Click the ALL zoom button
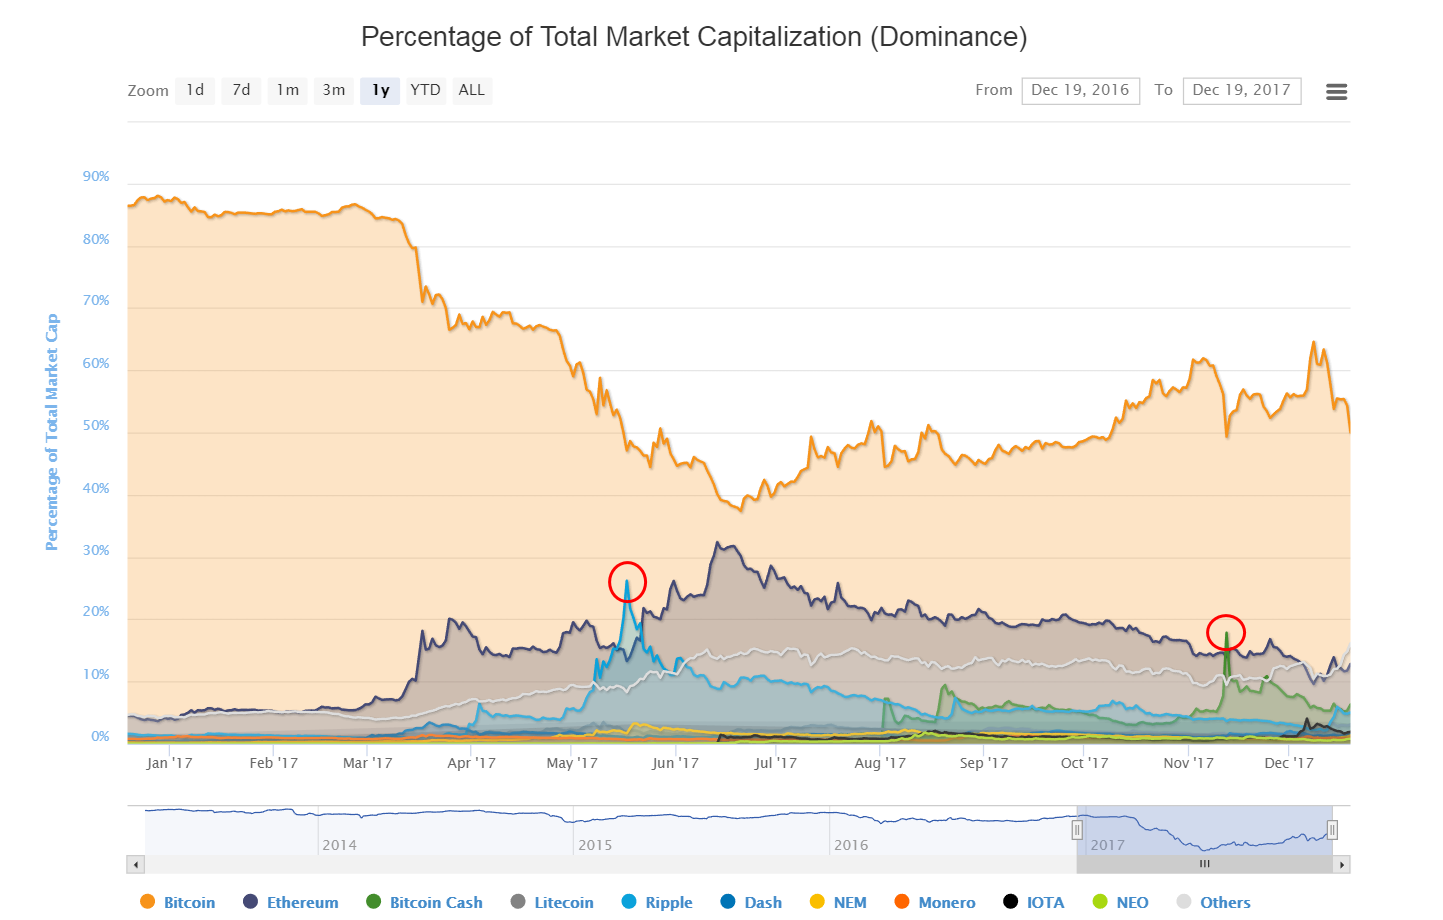This screenshot has width=1443, height=920. pyautogui.click(x=471, y=90)
